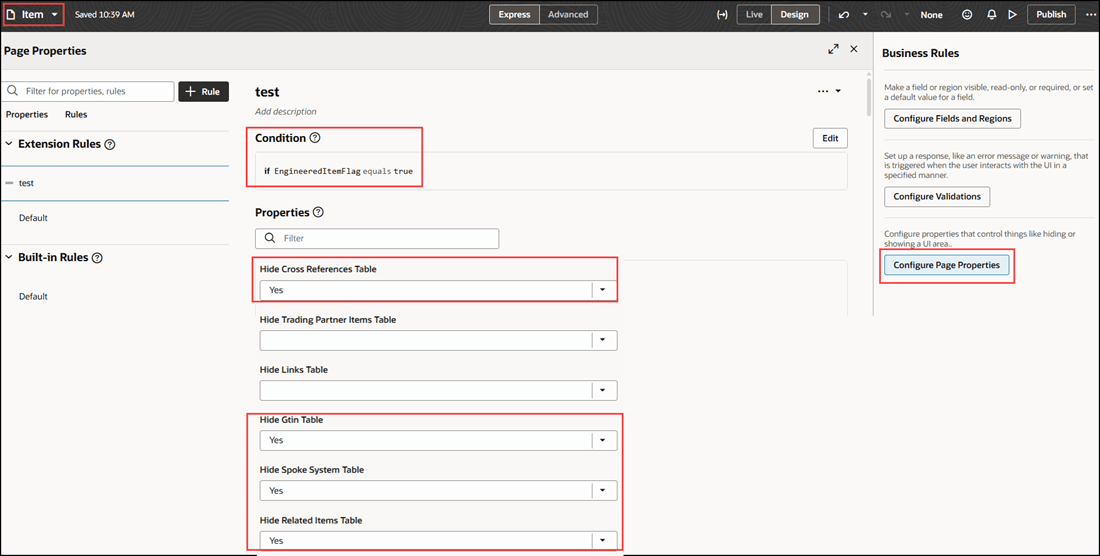Click the Preview play icon
This screenshot has height=556, width=1100.
(x=1012, y=14)
